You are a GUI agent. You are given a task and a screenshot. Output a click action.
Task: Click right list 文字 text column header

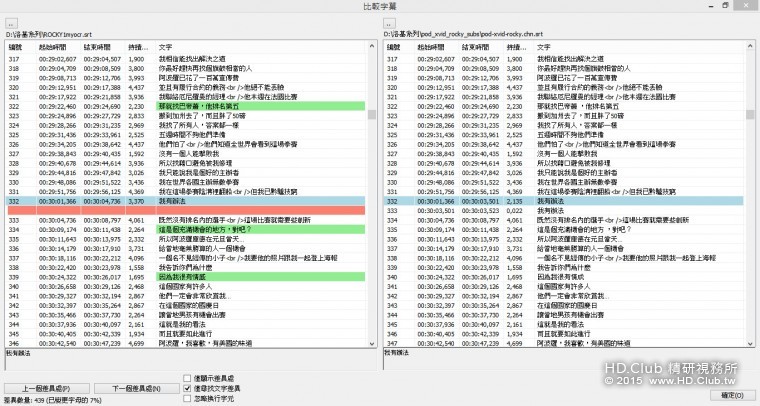tap(640, 47)
